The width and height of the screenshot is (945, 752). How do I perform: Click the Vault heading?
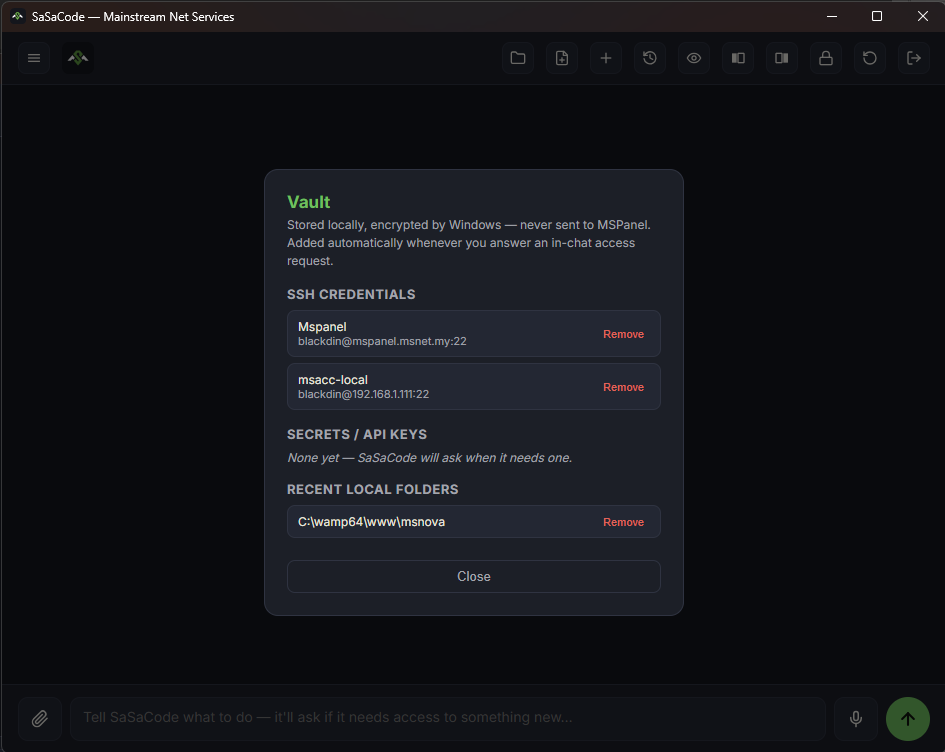(x=309, y=202)
